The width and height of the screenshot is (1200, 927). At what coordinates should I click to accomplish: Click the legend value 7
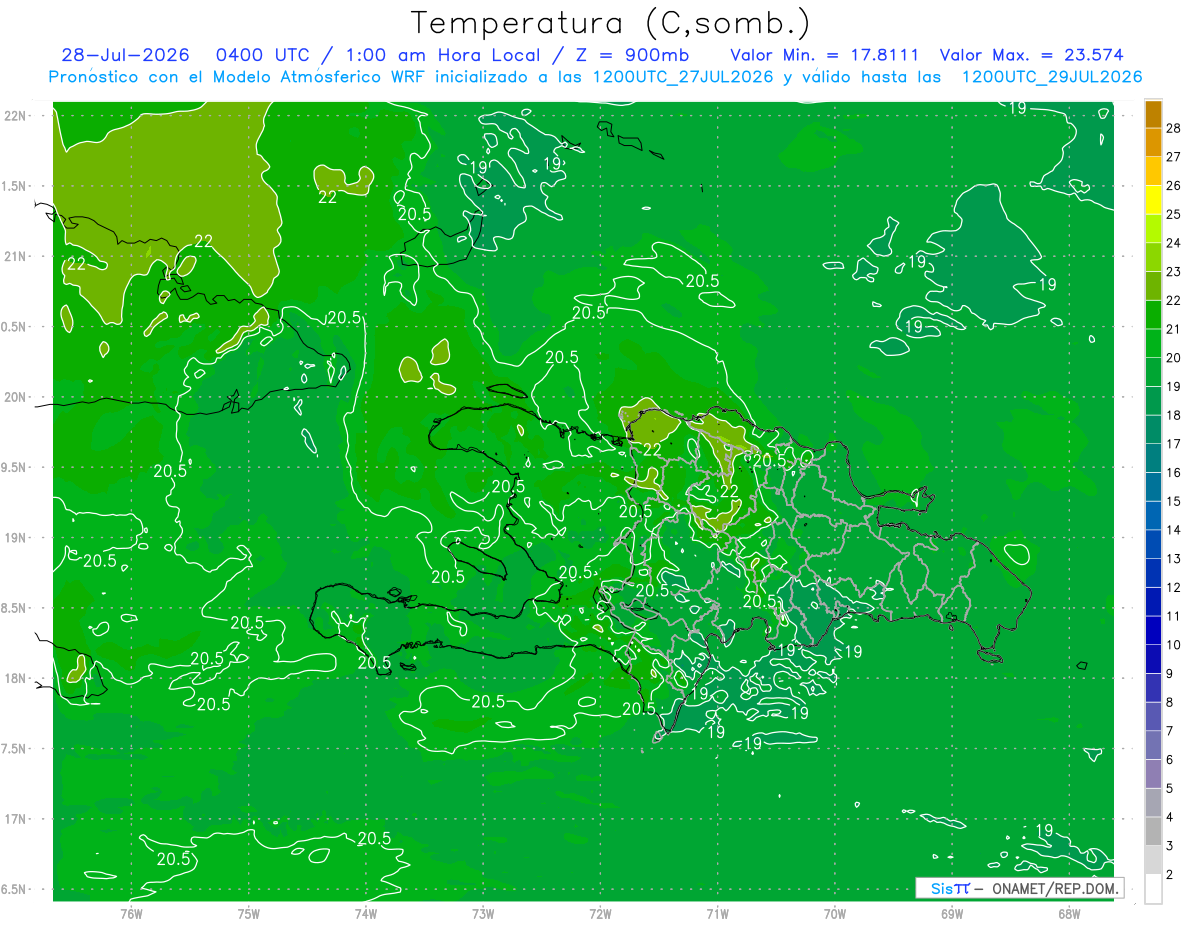click(1170, 731)
